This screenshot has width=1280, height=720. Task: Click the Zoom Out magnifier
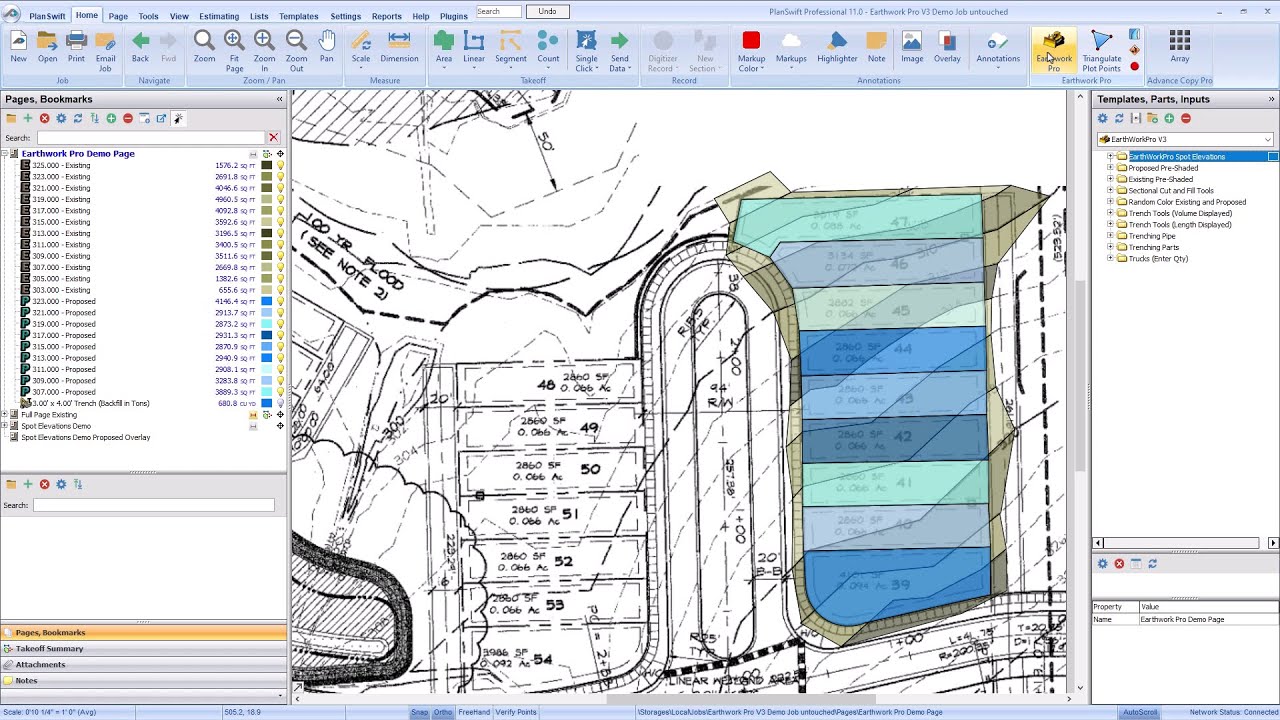coord(296,51)
